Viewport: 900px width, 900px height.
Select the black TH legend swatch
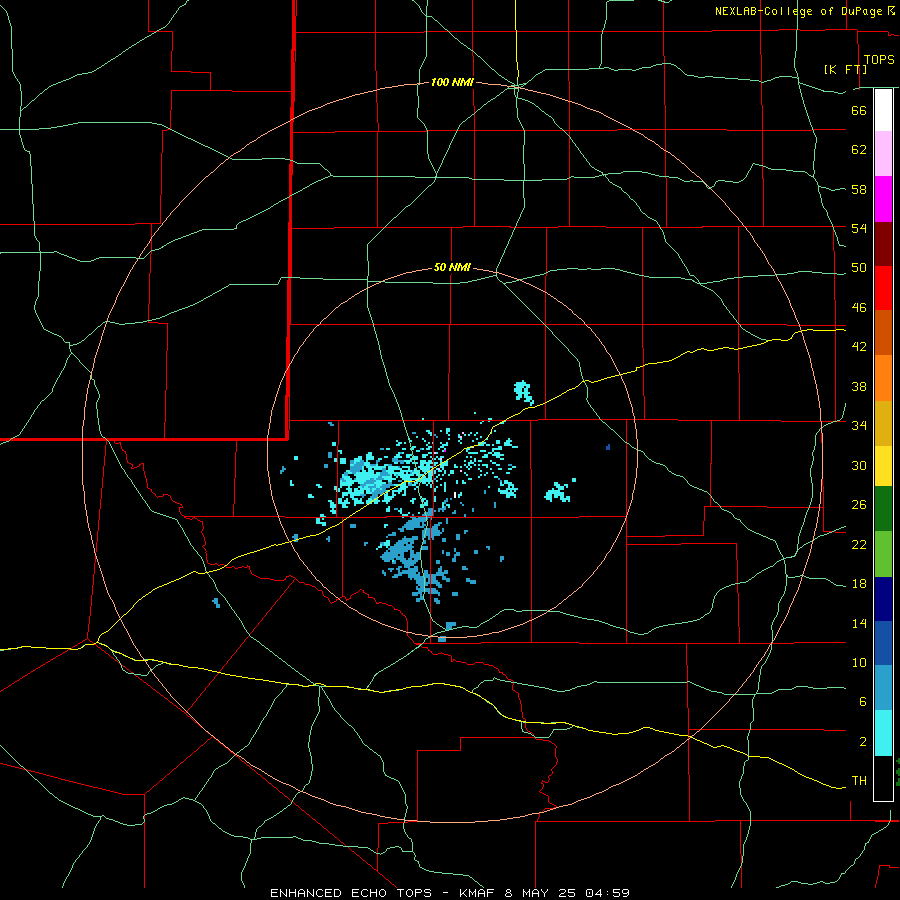pos(883,778)
